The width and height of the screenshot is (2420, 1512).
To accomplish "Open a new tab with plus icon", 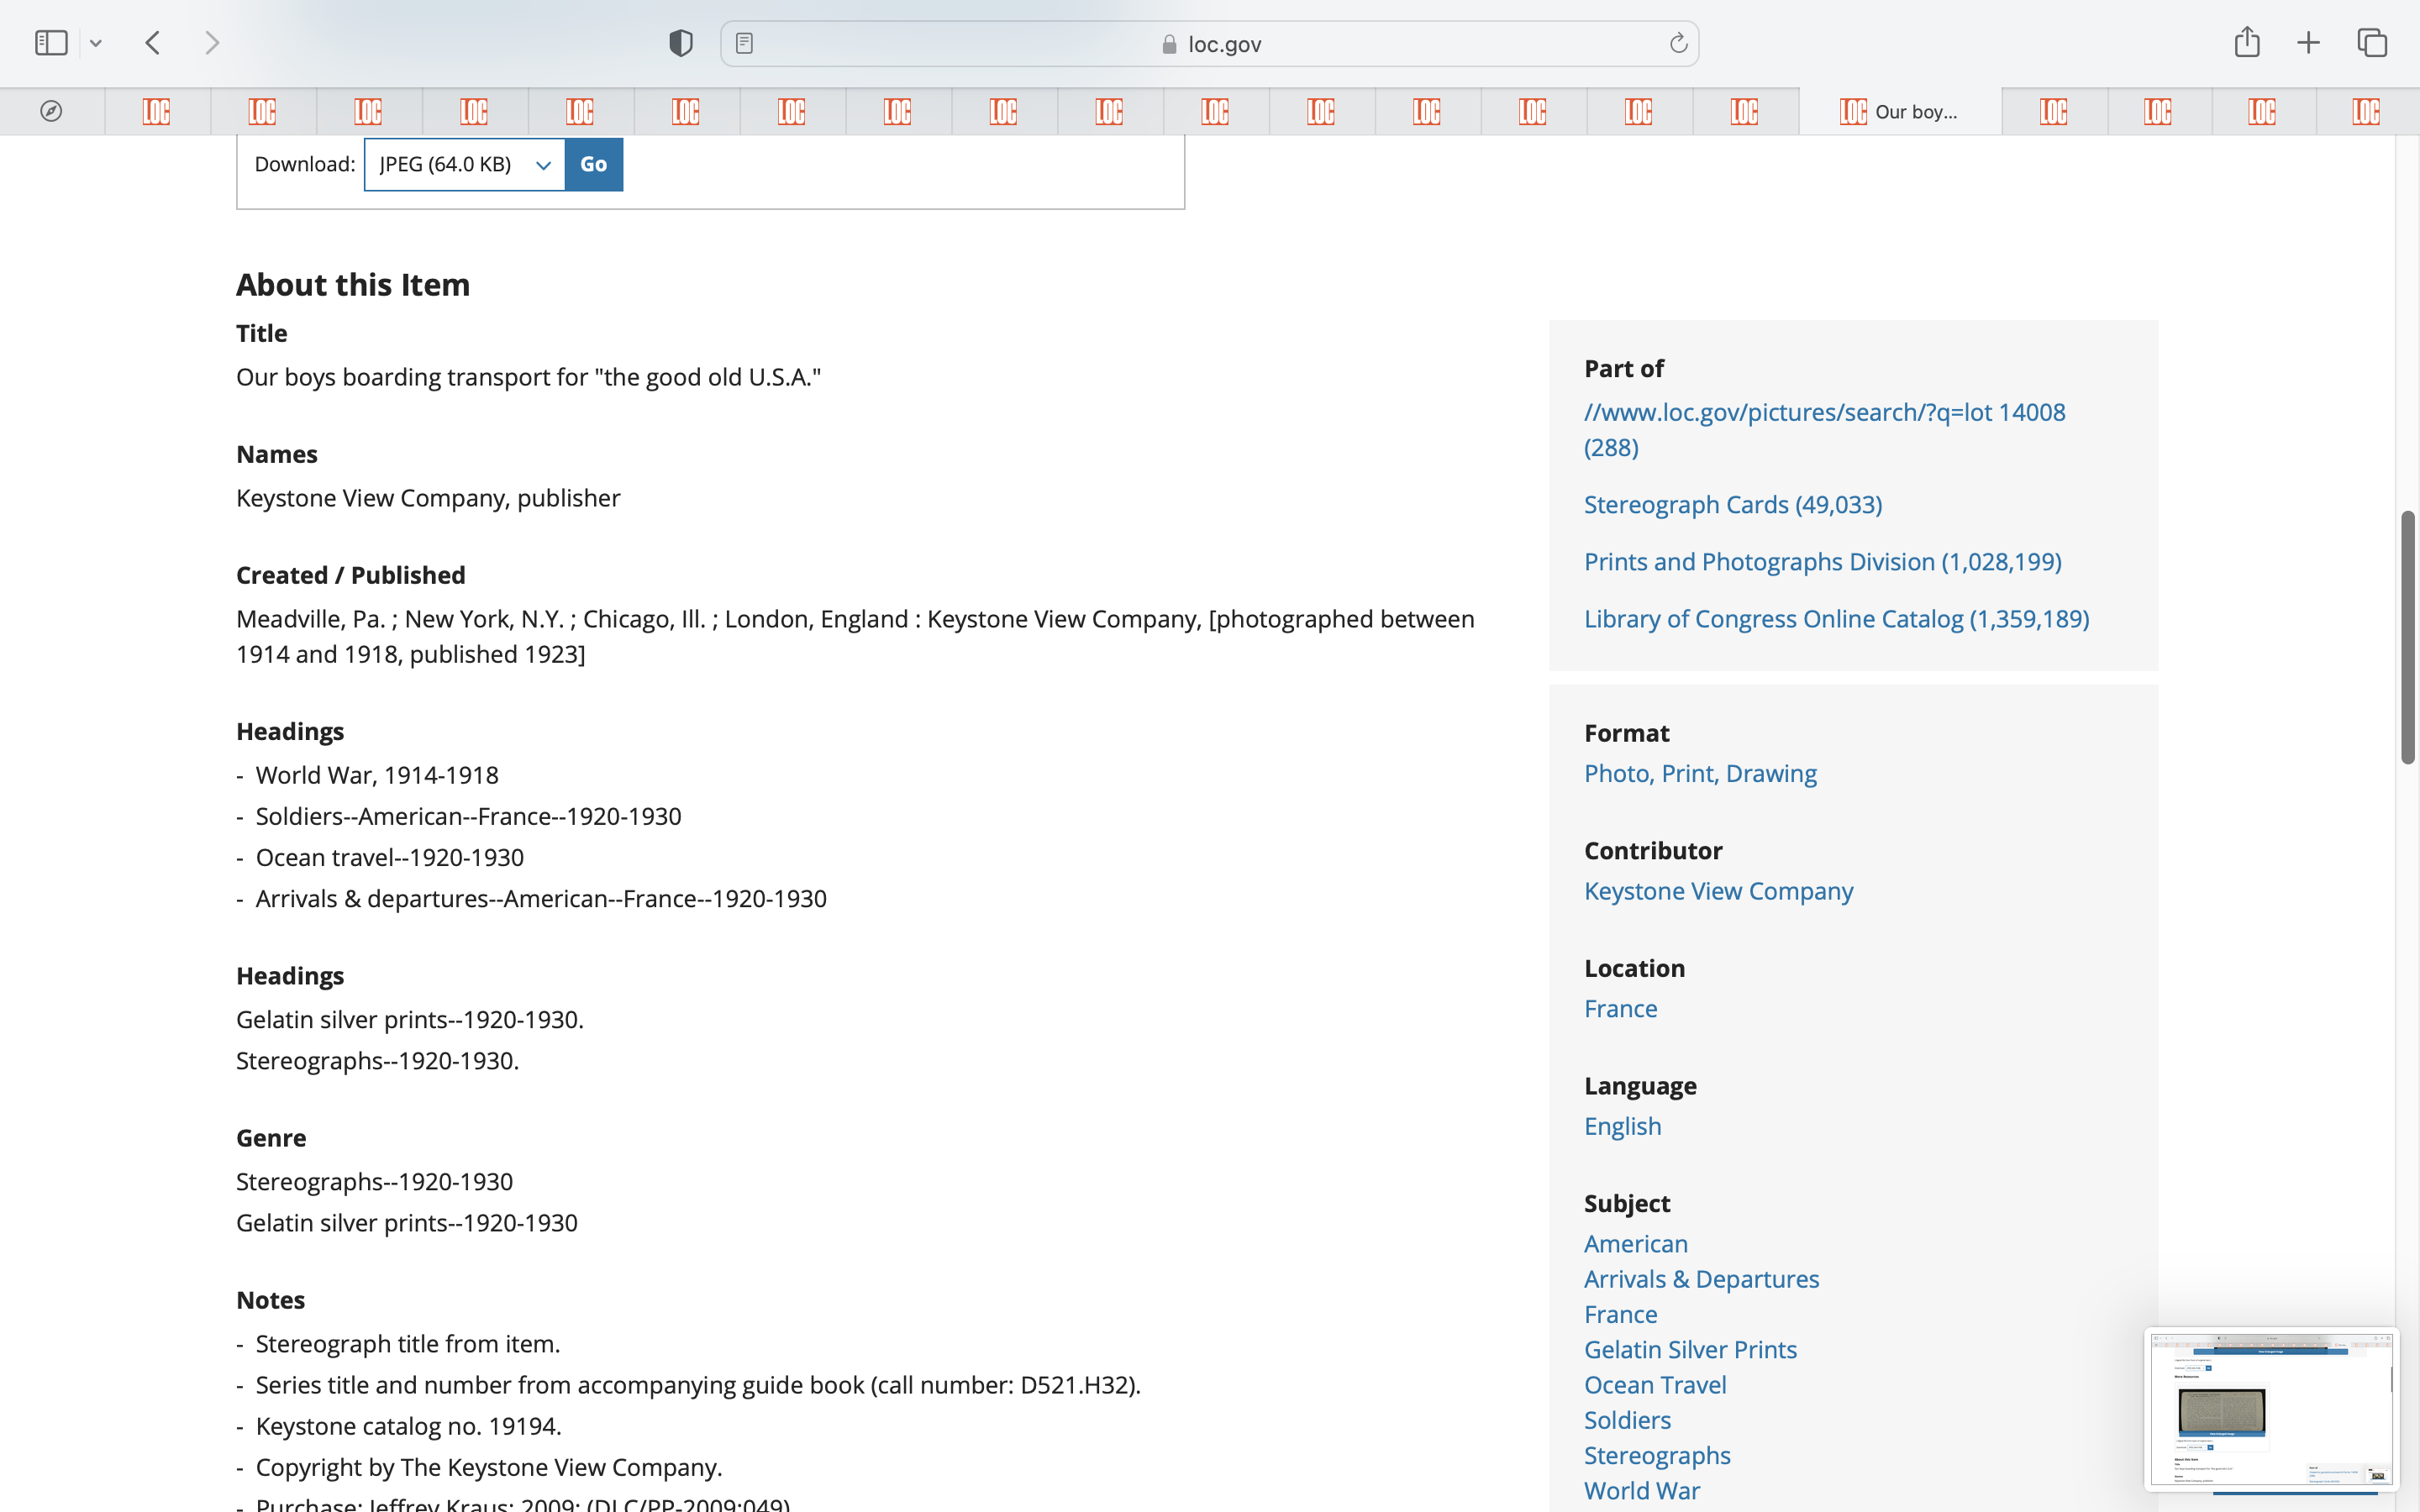I will click(x=2308, y=43).
